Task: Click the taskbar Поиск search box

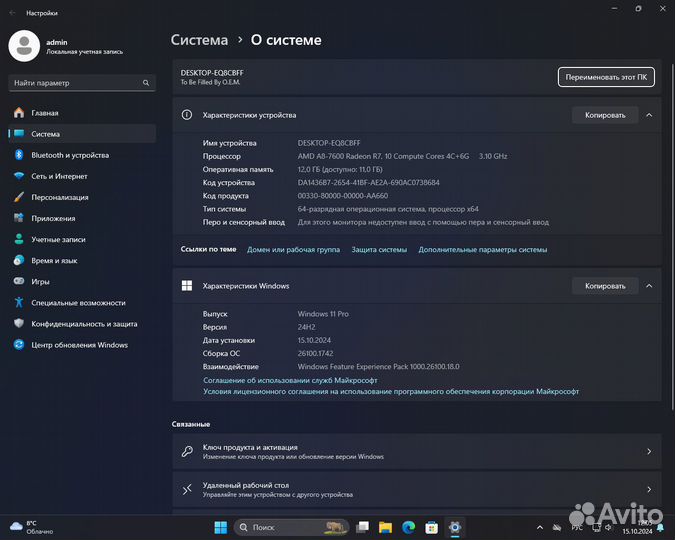Action: click(291, 527)
